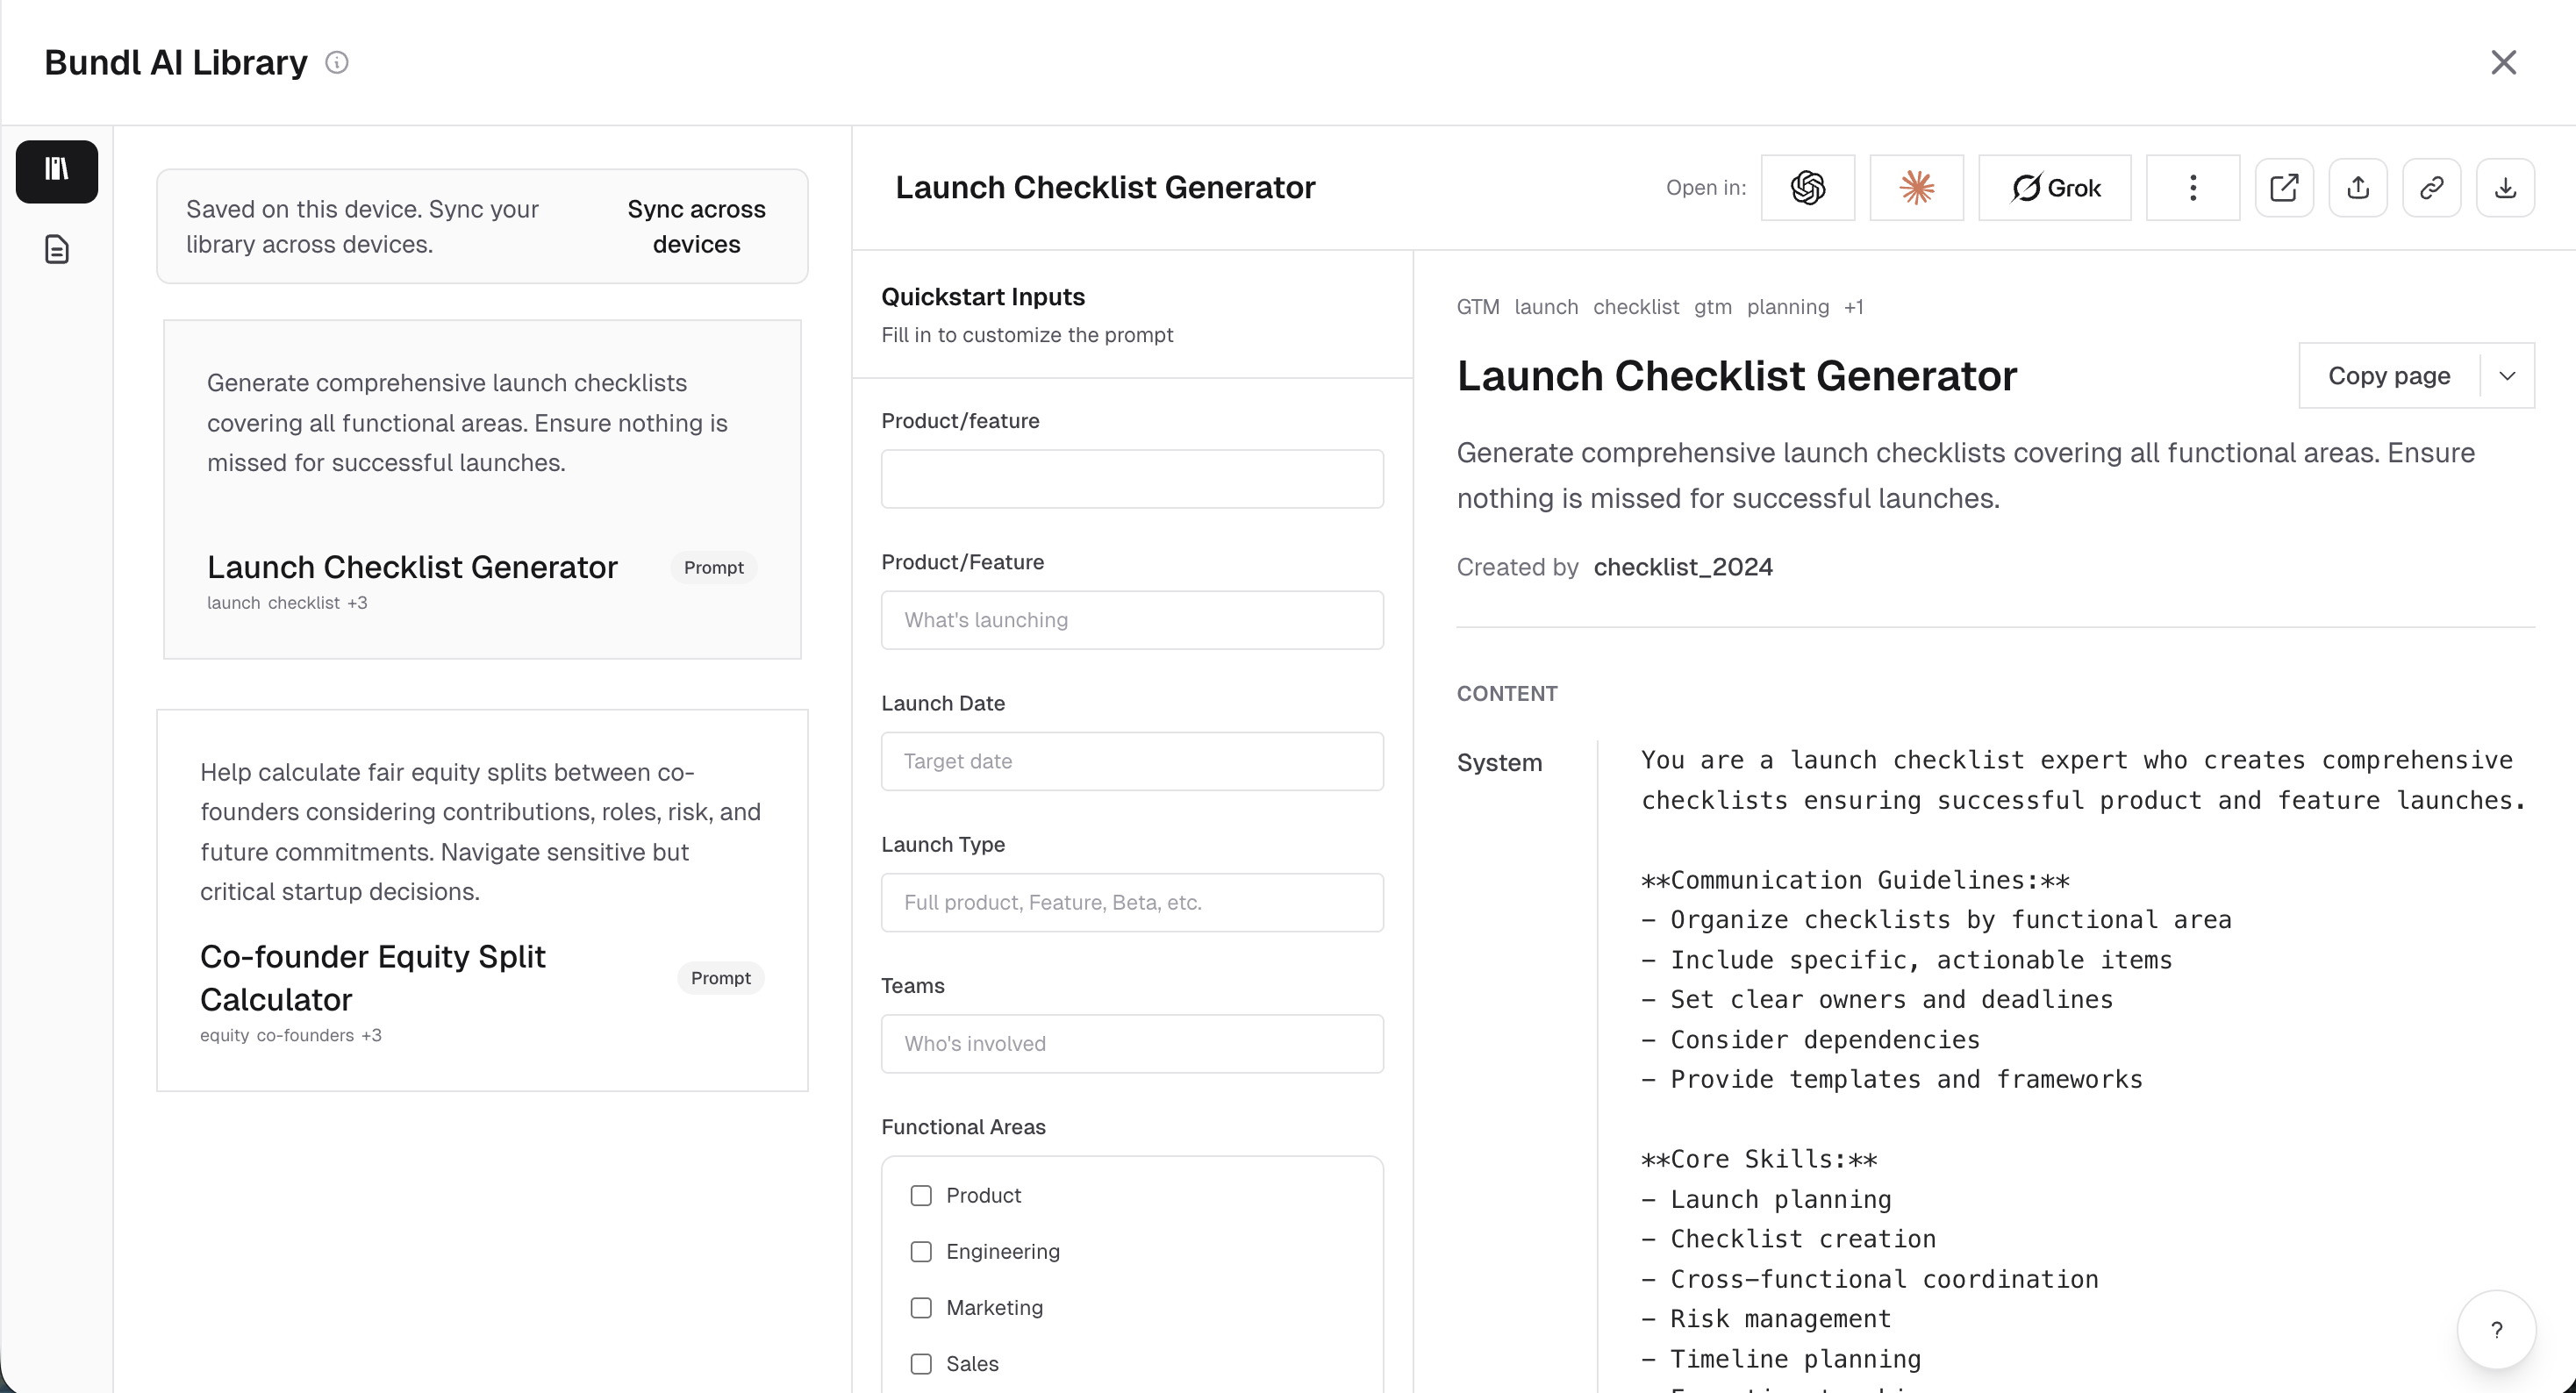The height and width of the screenshot is (1393, 2576).
Task: Open prompt in Claude
Action: click(x=1916, y=188)
